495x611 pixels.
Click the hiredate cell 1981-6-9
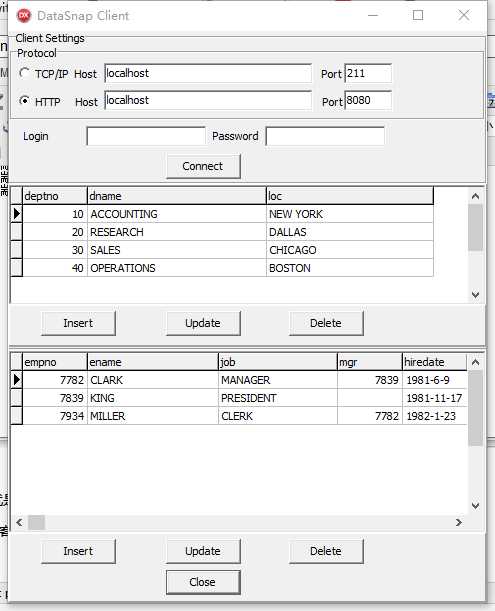point(435,380)
